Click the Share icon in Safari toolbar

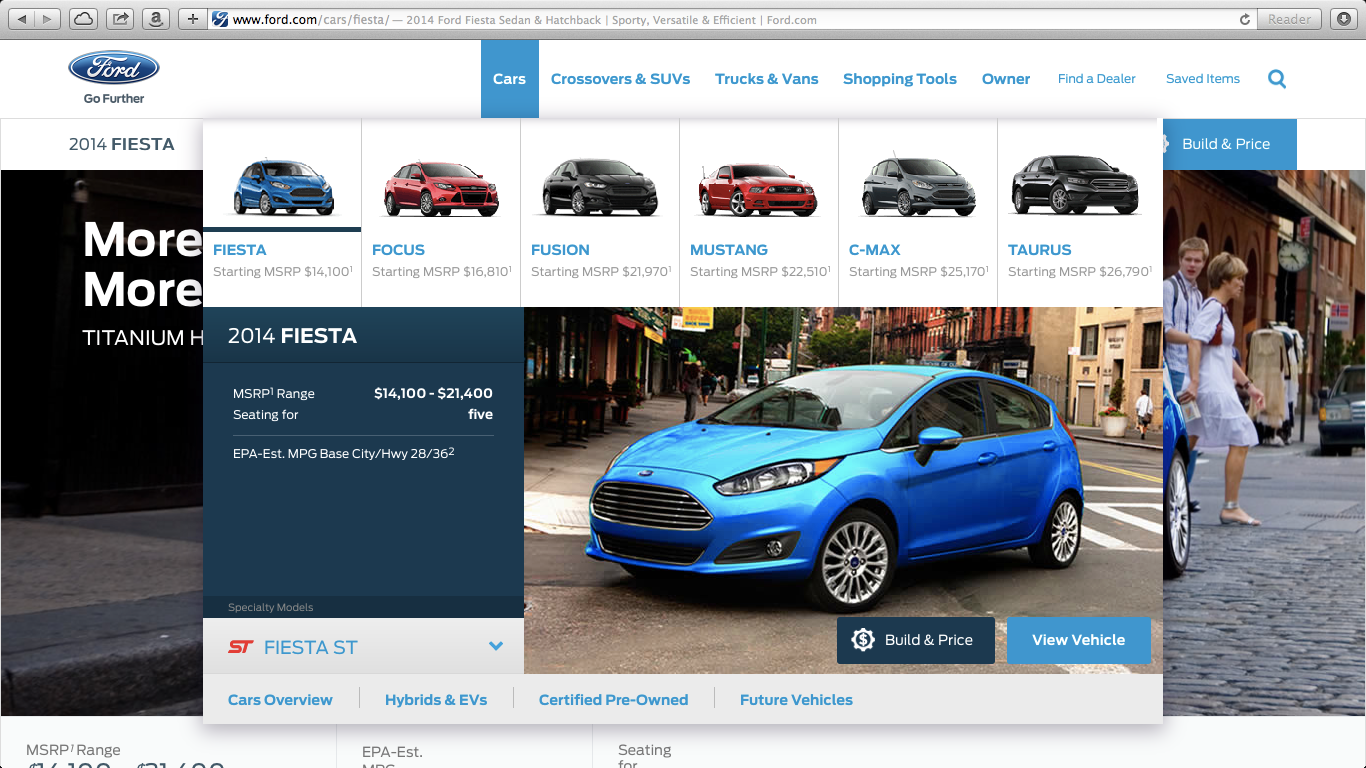coord(120,19)
